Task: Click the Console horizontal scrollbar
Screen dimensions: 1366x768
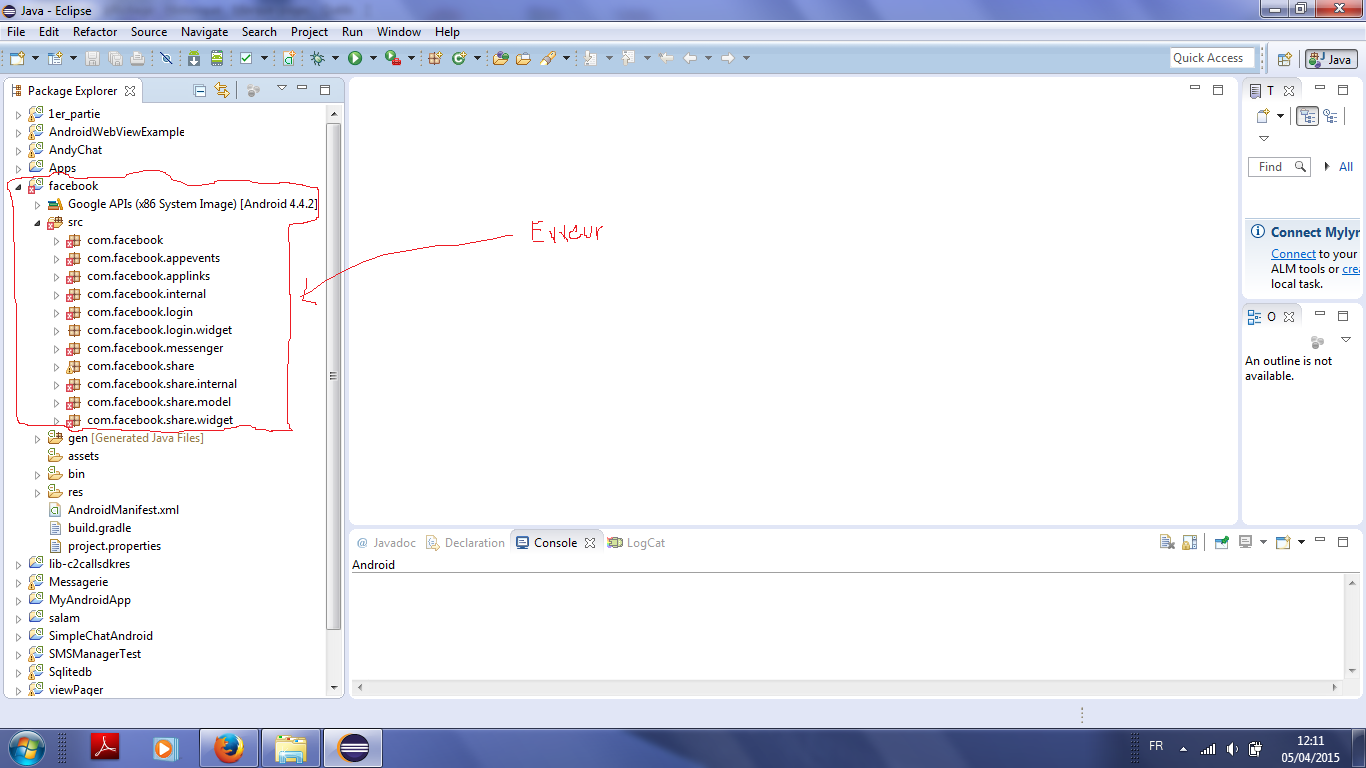Action: coord(847,688)
